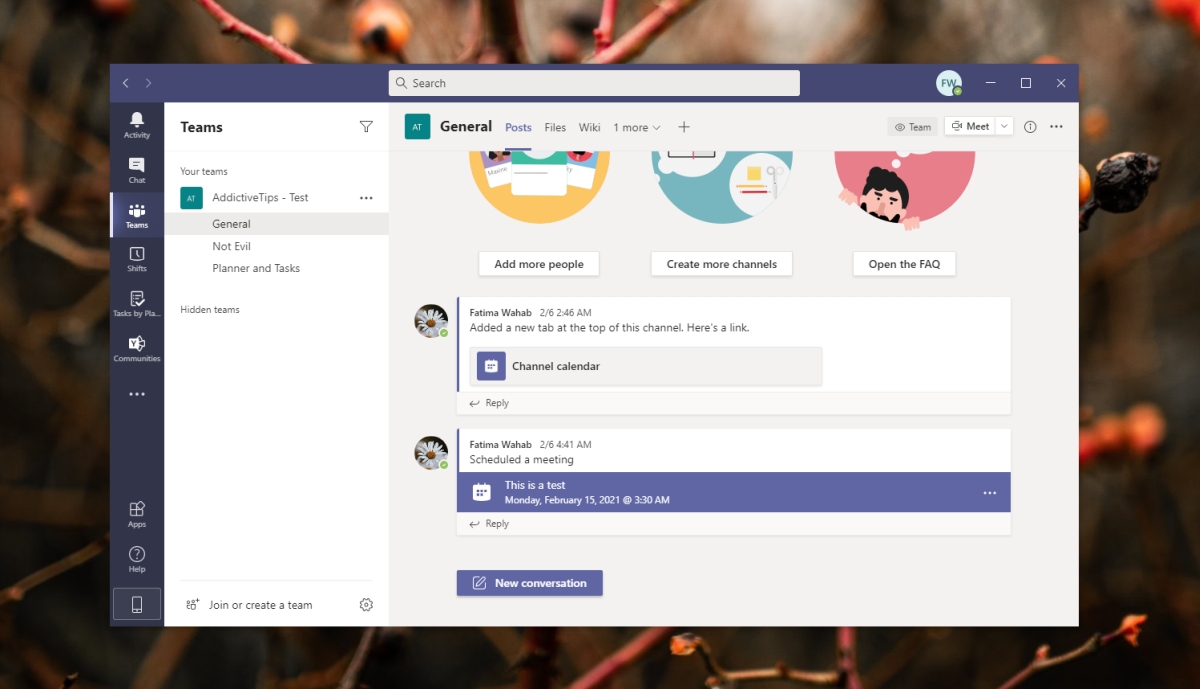Select the General channel
Screen dimensions: 1200x689
point(277,224)
